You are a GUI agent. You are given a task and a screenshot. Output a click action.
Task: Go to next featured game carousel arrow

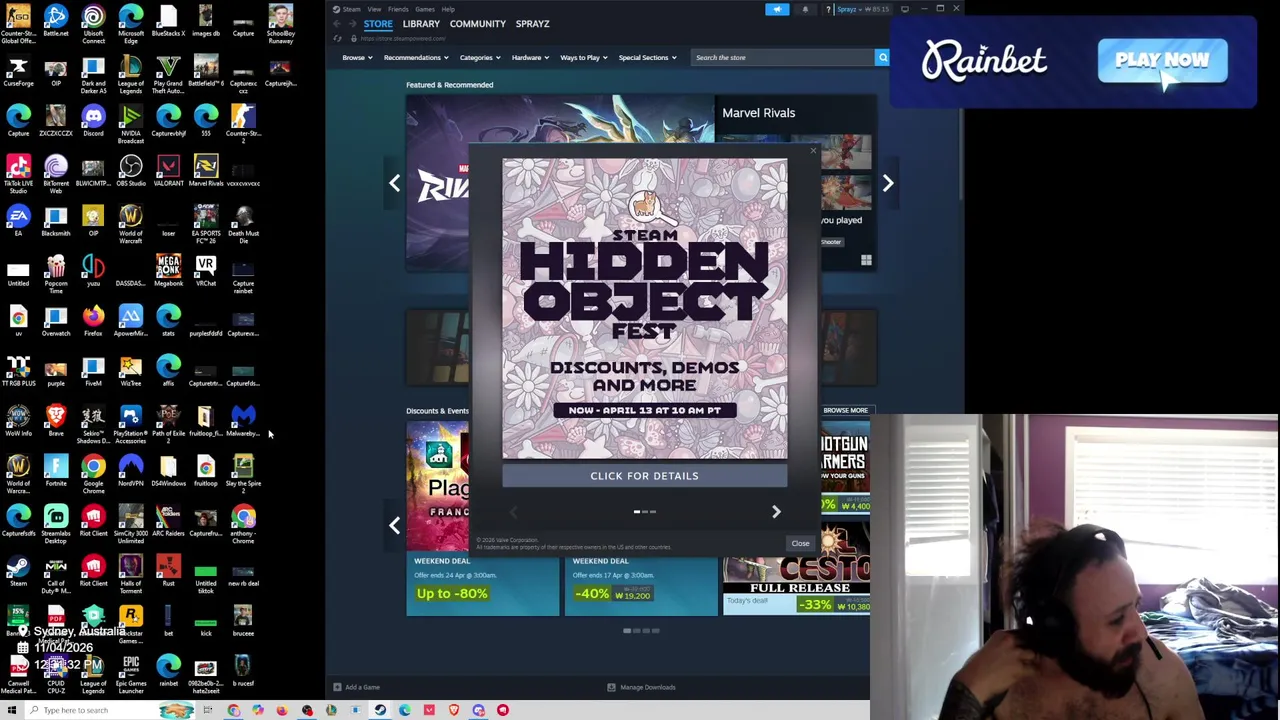tap(888, 183)
